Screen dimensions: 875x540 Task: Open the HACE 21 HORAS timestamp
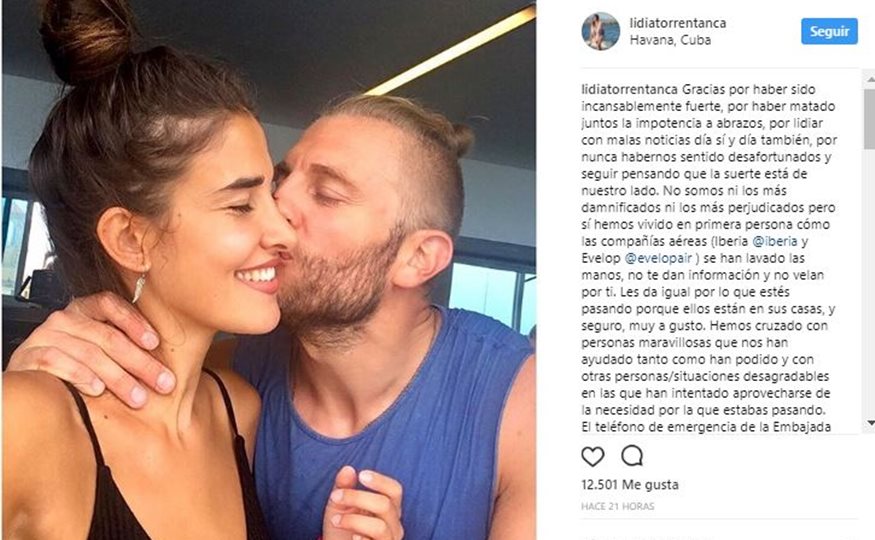tap(618, 507)
